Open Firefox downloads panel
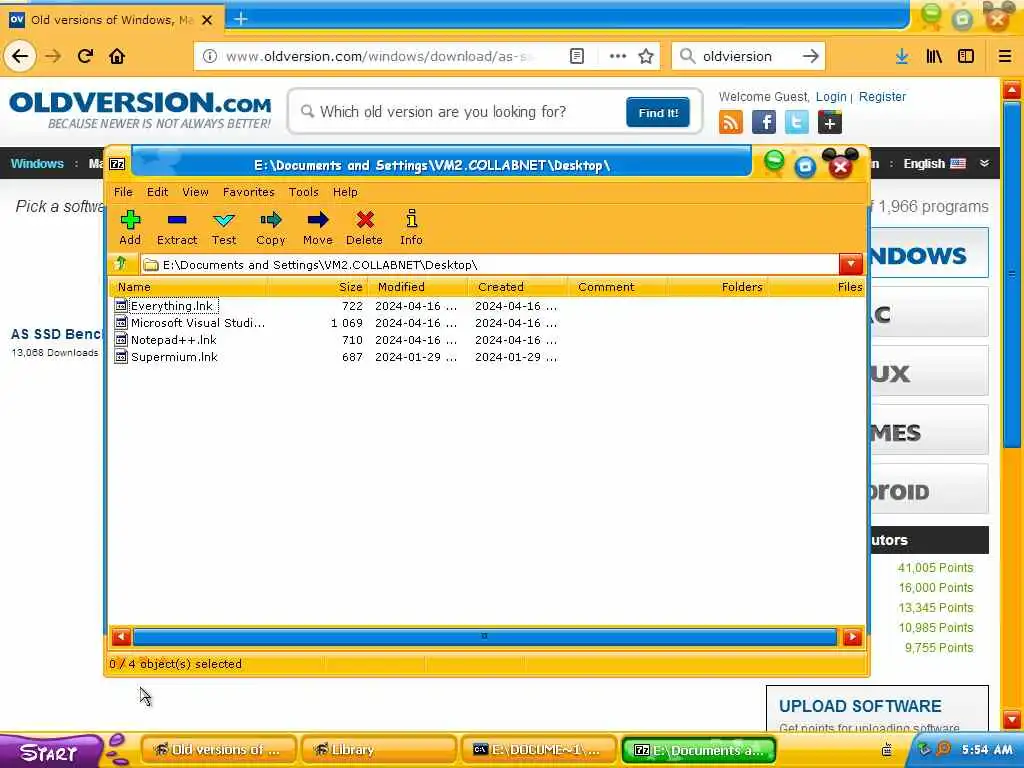The height and width of the screenshot is (768, 1024). [902, 56]
